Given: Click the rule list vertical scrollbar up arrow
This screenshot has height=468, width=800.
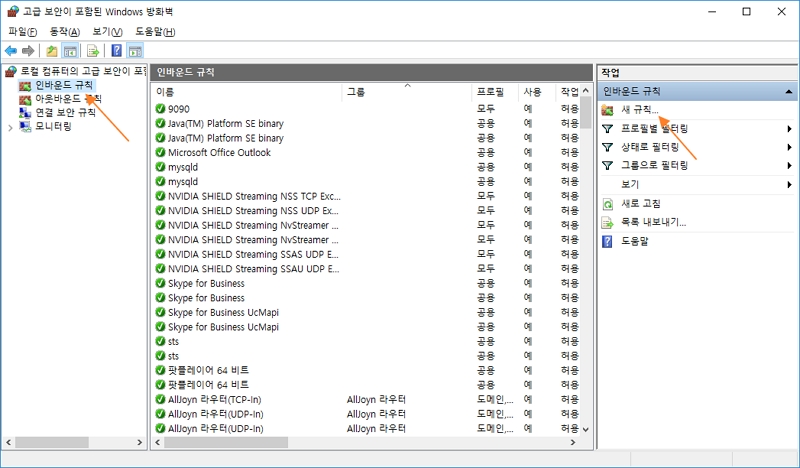Looking at the screenshot, I should 586,90.
